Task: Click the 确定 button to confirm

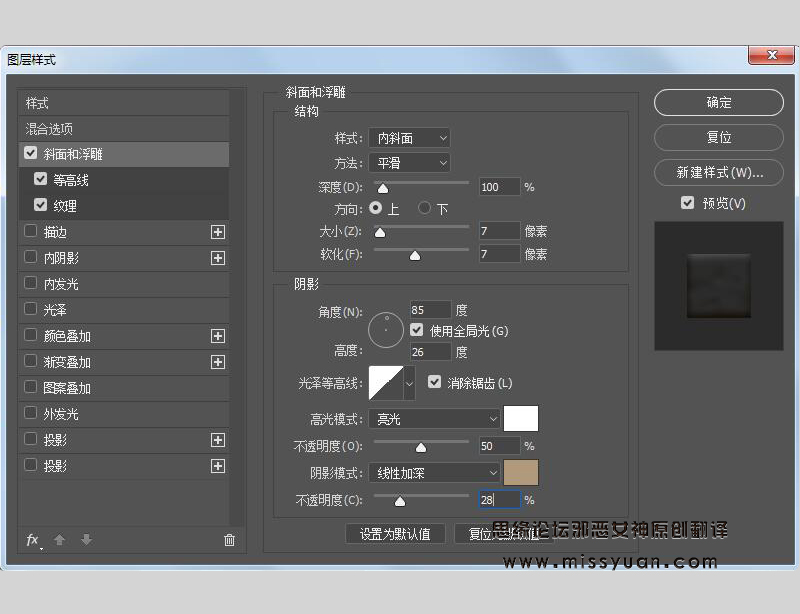Action: tap(718, 103)
